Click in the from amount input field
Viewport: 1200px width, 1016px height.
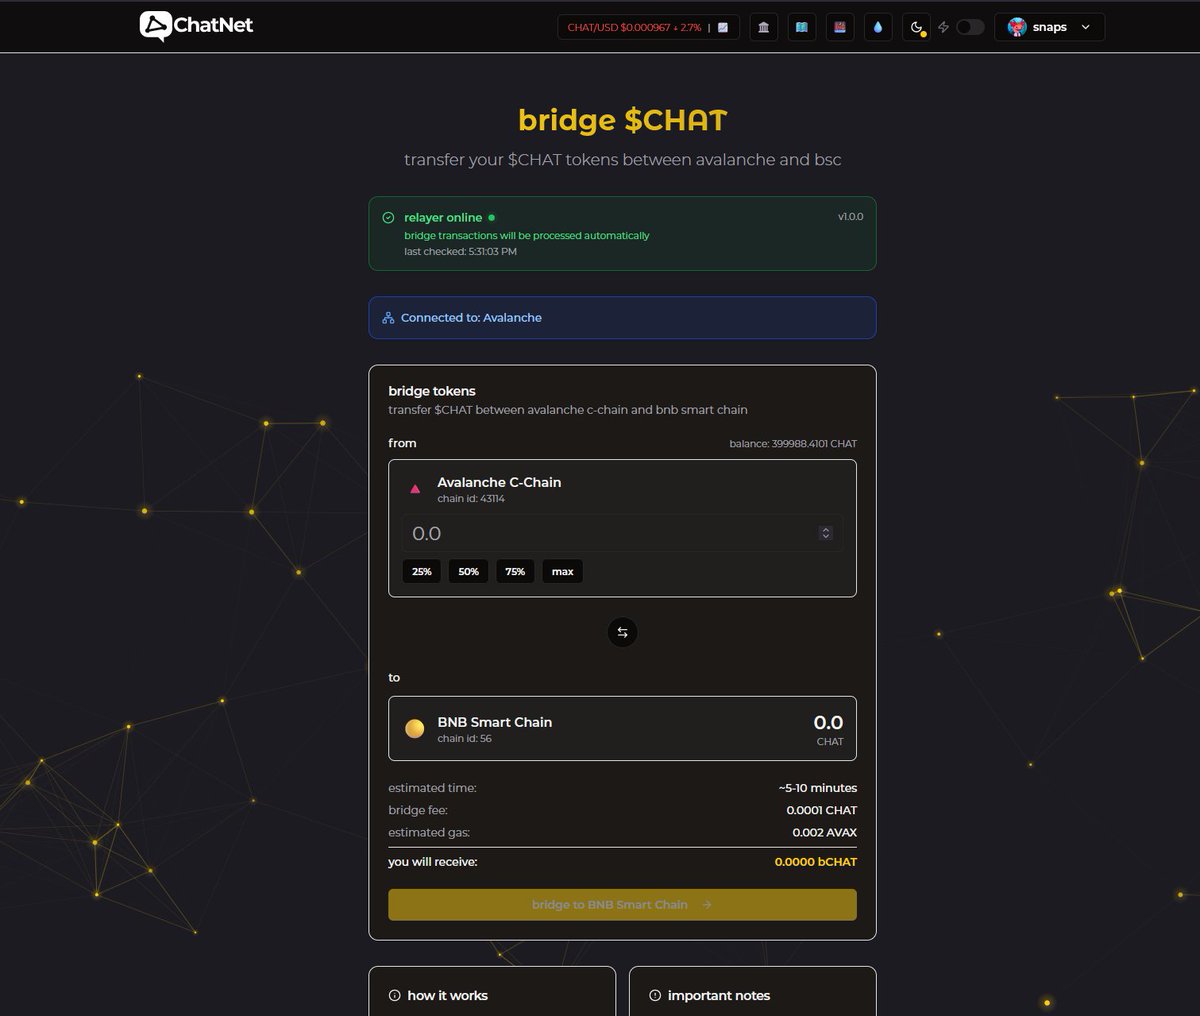622,533
